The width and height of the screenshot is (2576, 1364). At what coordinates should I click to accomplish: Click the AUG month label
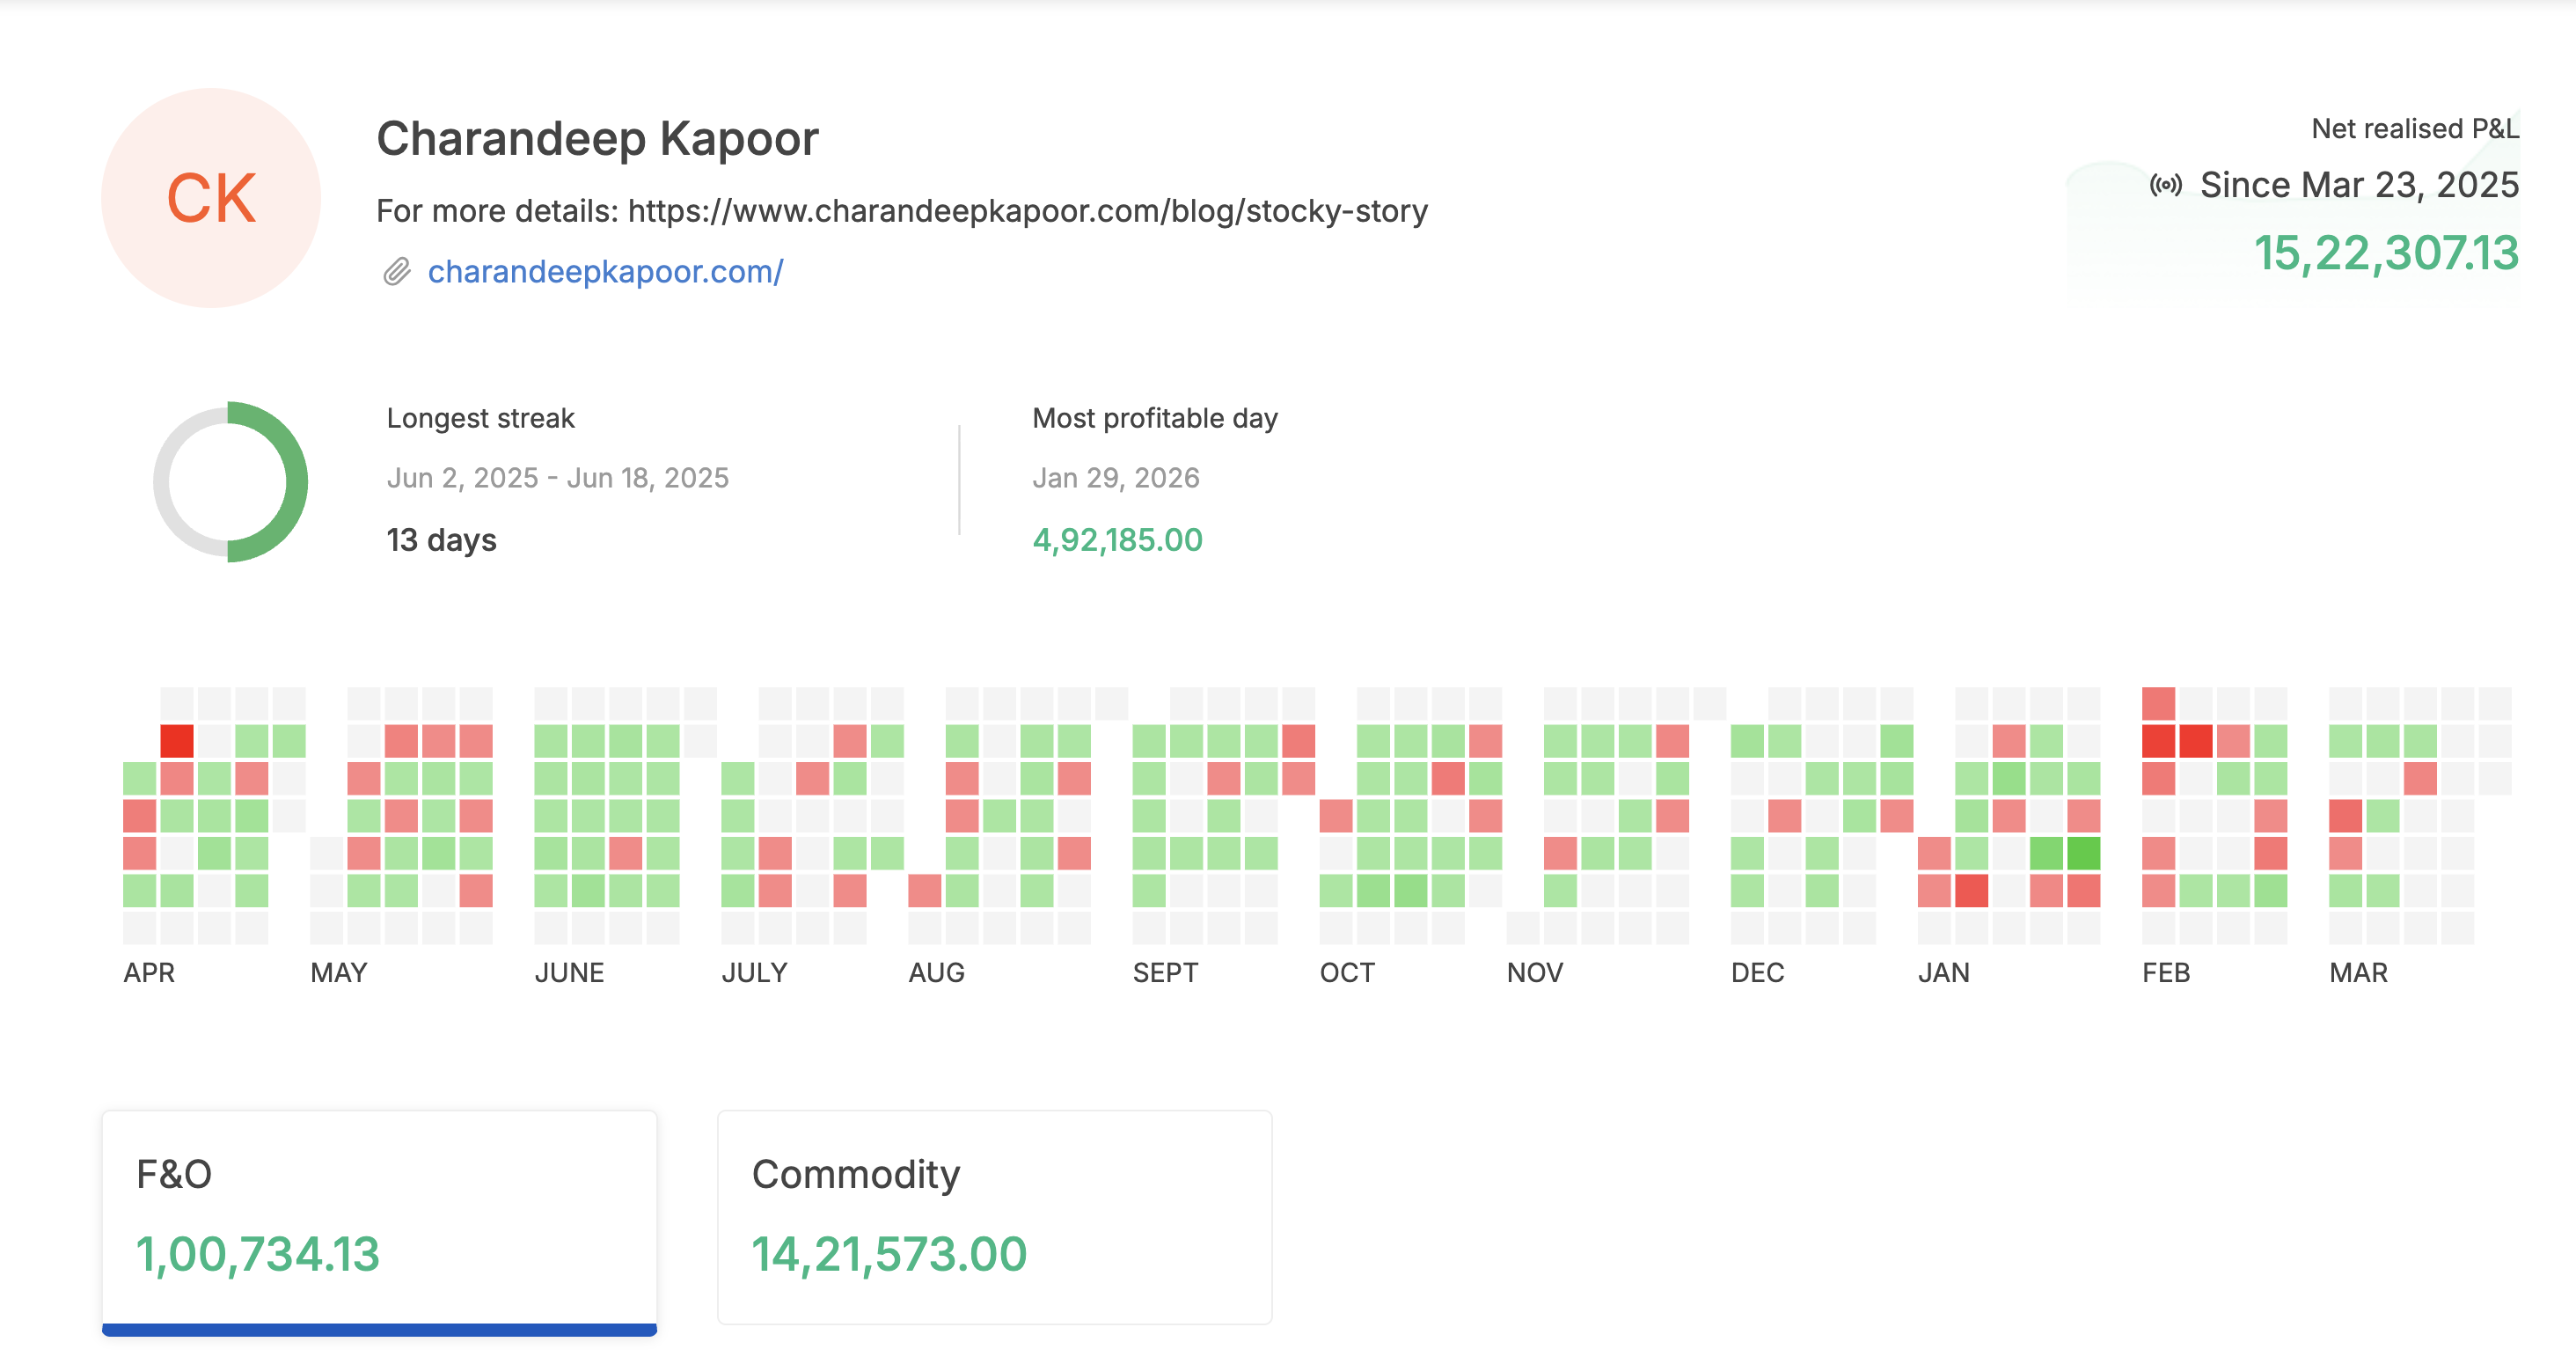pyautogui.click(x=936, y=972)
